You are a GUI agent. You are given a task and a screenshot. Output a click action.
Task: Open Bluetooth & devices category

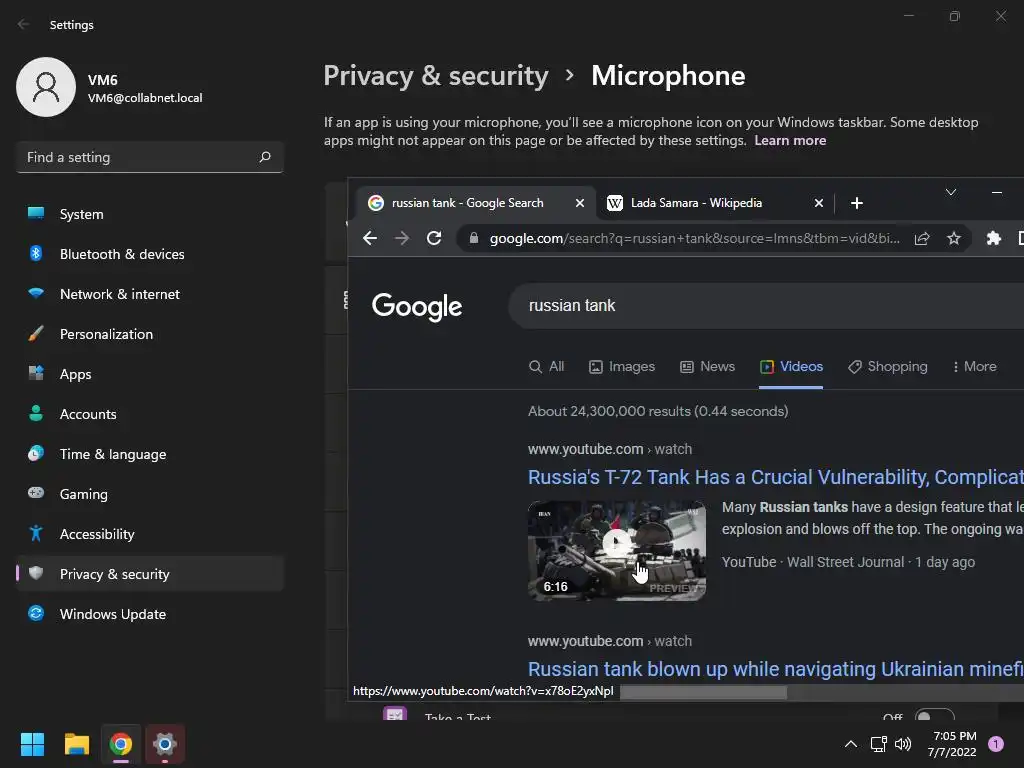pyautogui.click(x=150, y=254)
